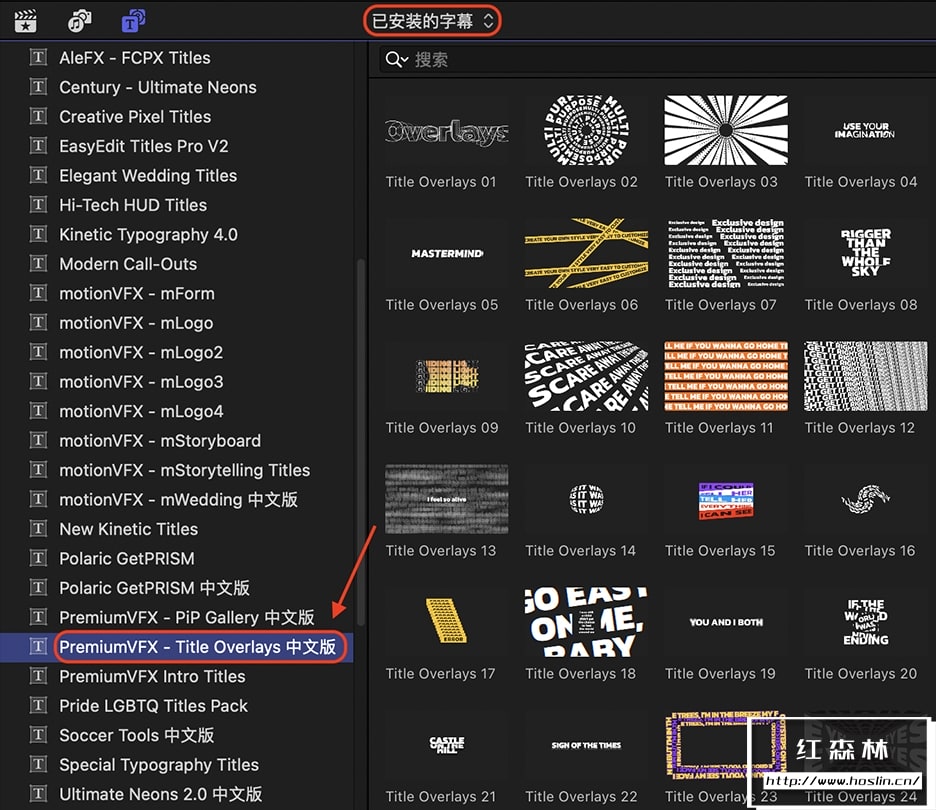Select Title Overlays 09 thumbnail
Viewport: 936px width, 810px height.
pyautogui.click(x=447, y=377)
